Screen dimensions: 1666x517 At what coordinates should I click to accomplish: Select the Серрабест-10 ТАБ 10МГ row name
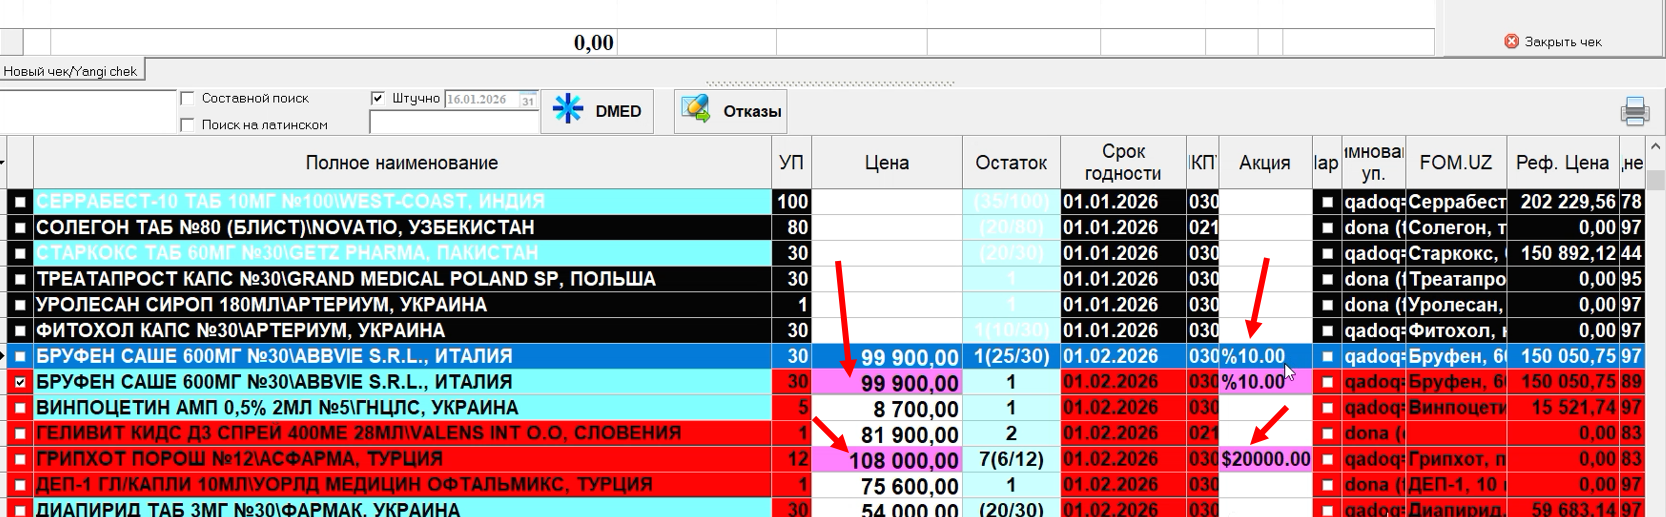(x=403, y=201)
